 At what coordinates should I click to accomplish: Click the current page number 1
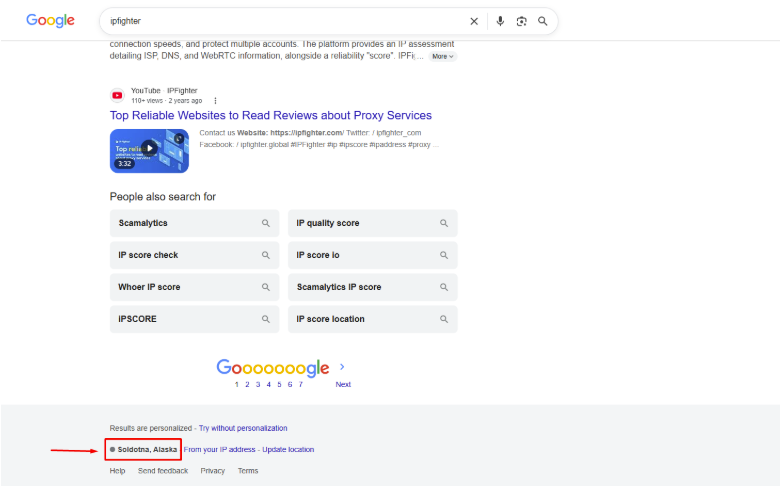237,384
